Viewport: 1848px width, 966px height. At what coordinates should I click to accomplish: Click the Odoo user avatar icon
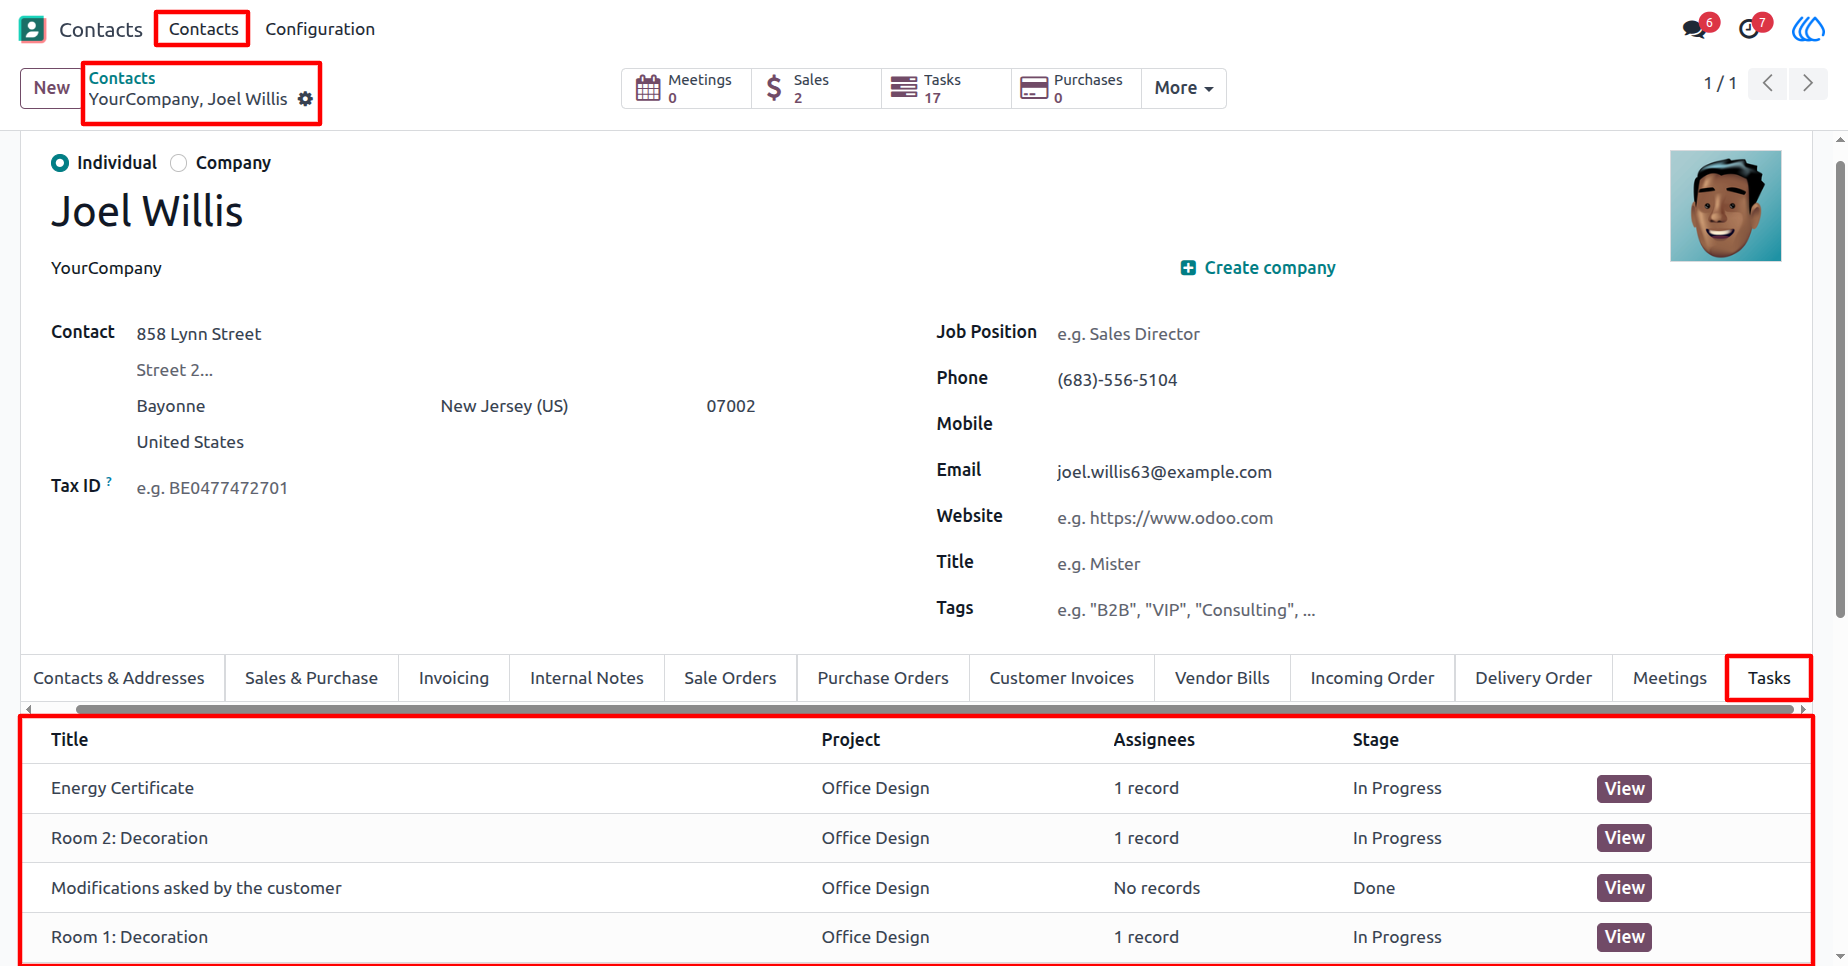point(1808,29)
